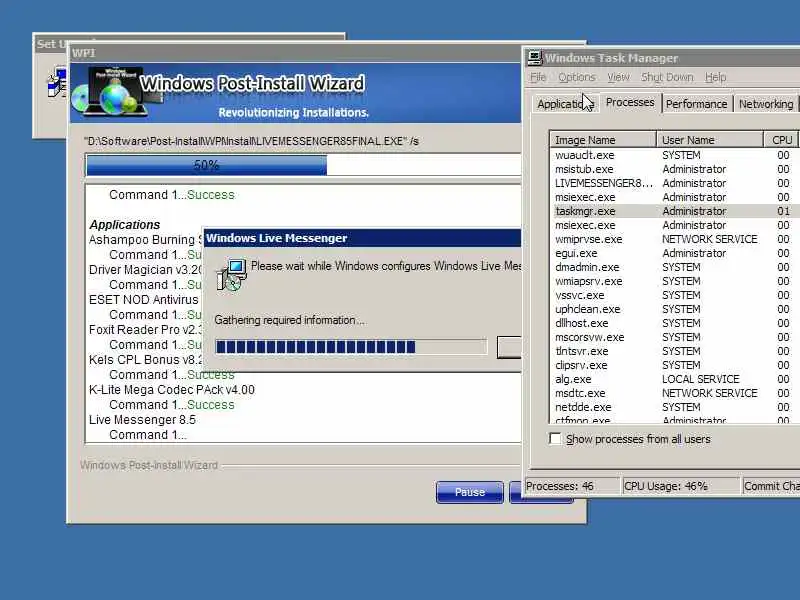This screenshot has width=800, height=600.
Task: Select the wmiapsrv.exe process
Action: point(673,281)
